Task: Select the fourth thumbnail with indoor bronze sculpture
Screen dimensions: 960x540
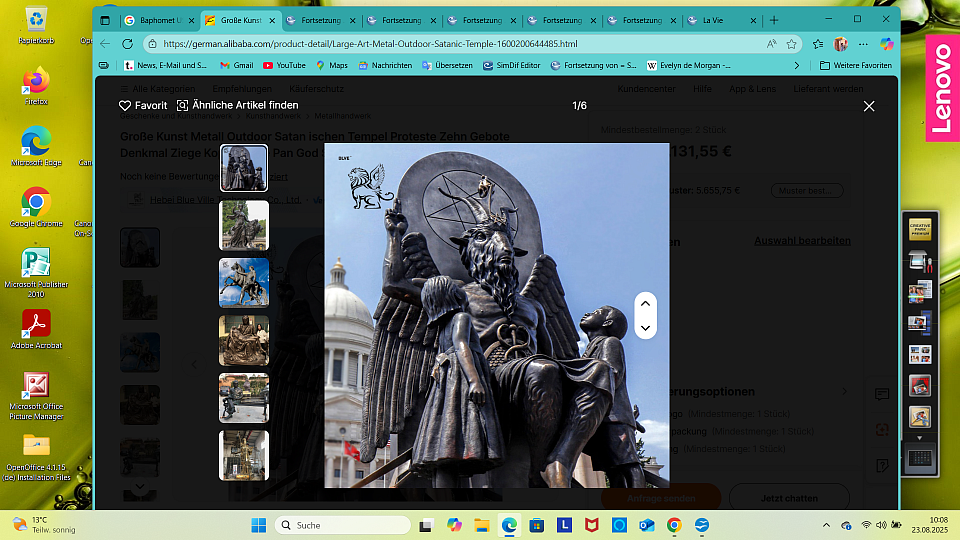Action: tap(244, 340)
